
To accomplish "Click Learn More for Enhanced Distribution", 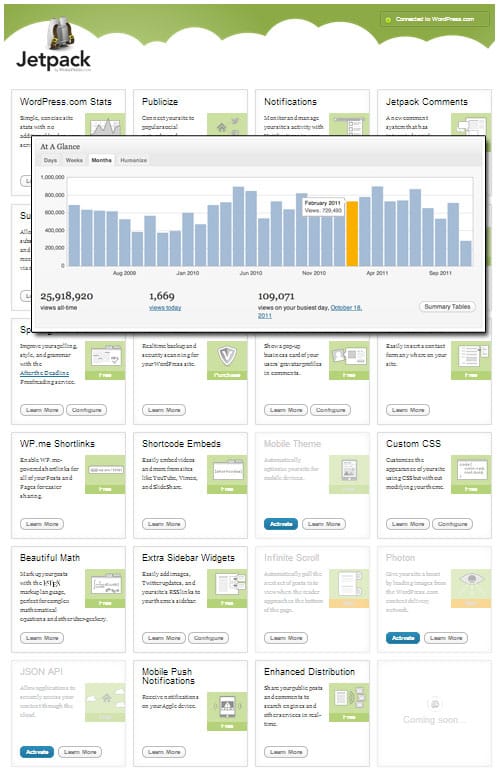I will pos(286,752).
